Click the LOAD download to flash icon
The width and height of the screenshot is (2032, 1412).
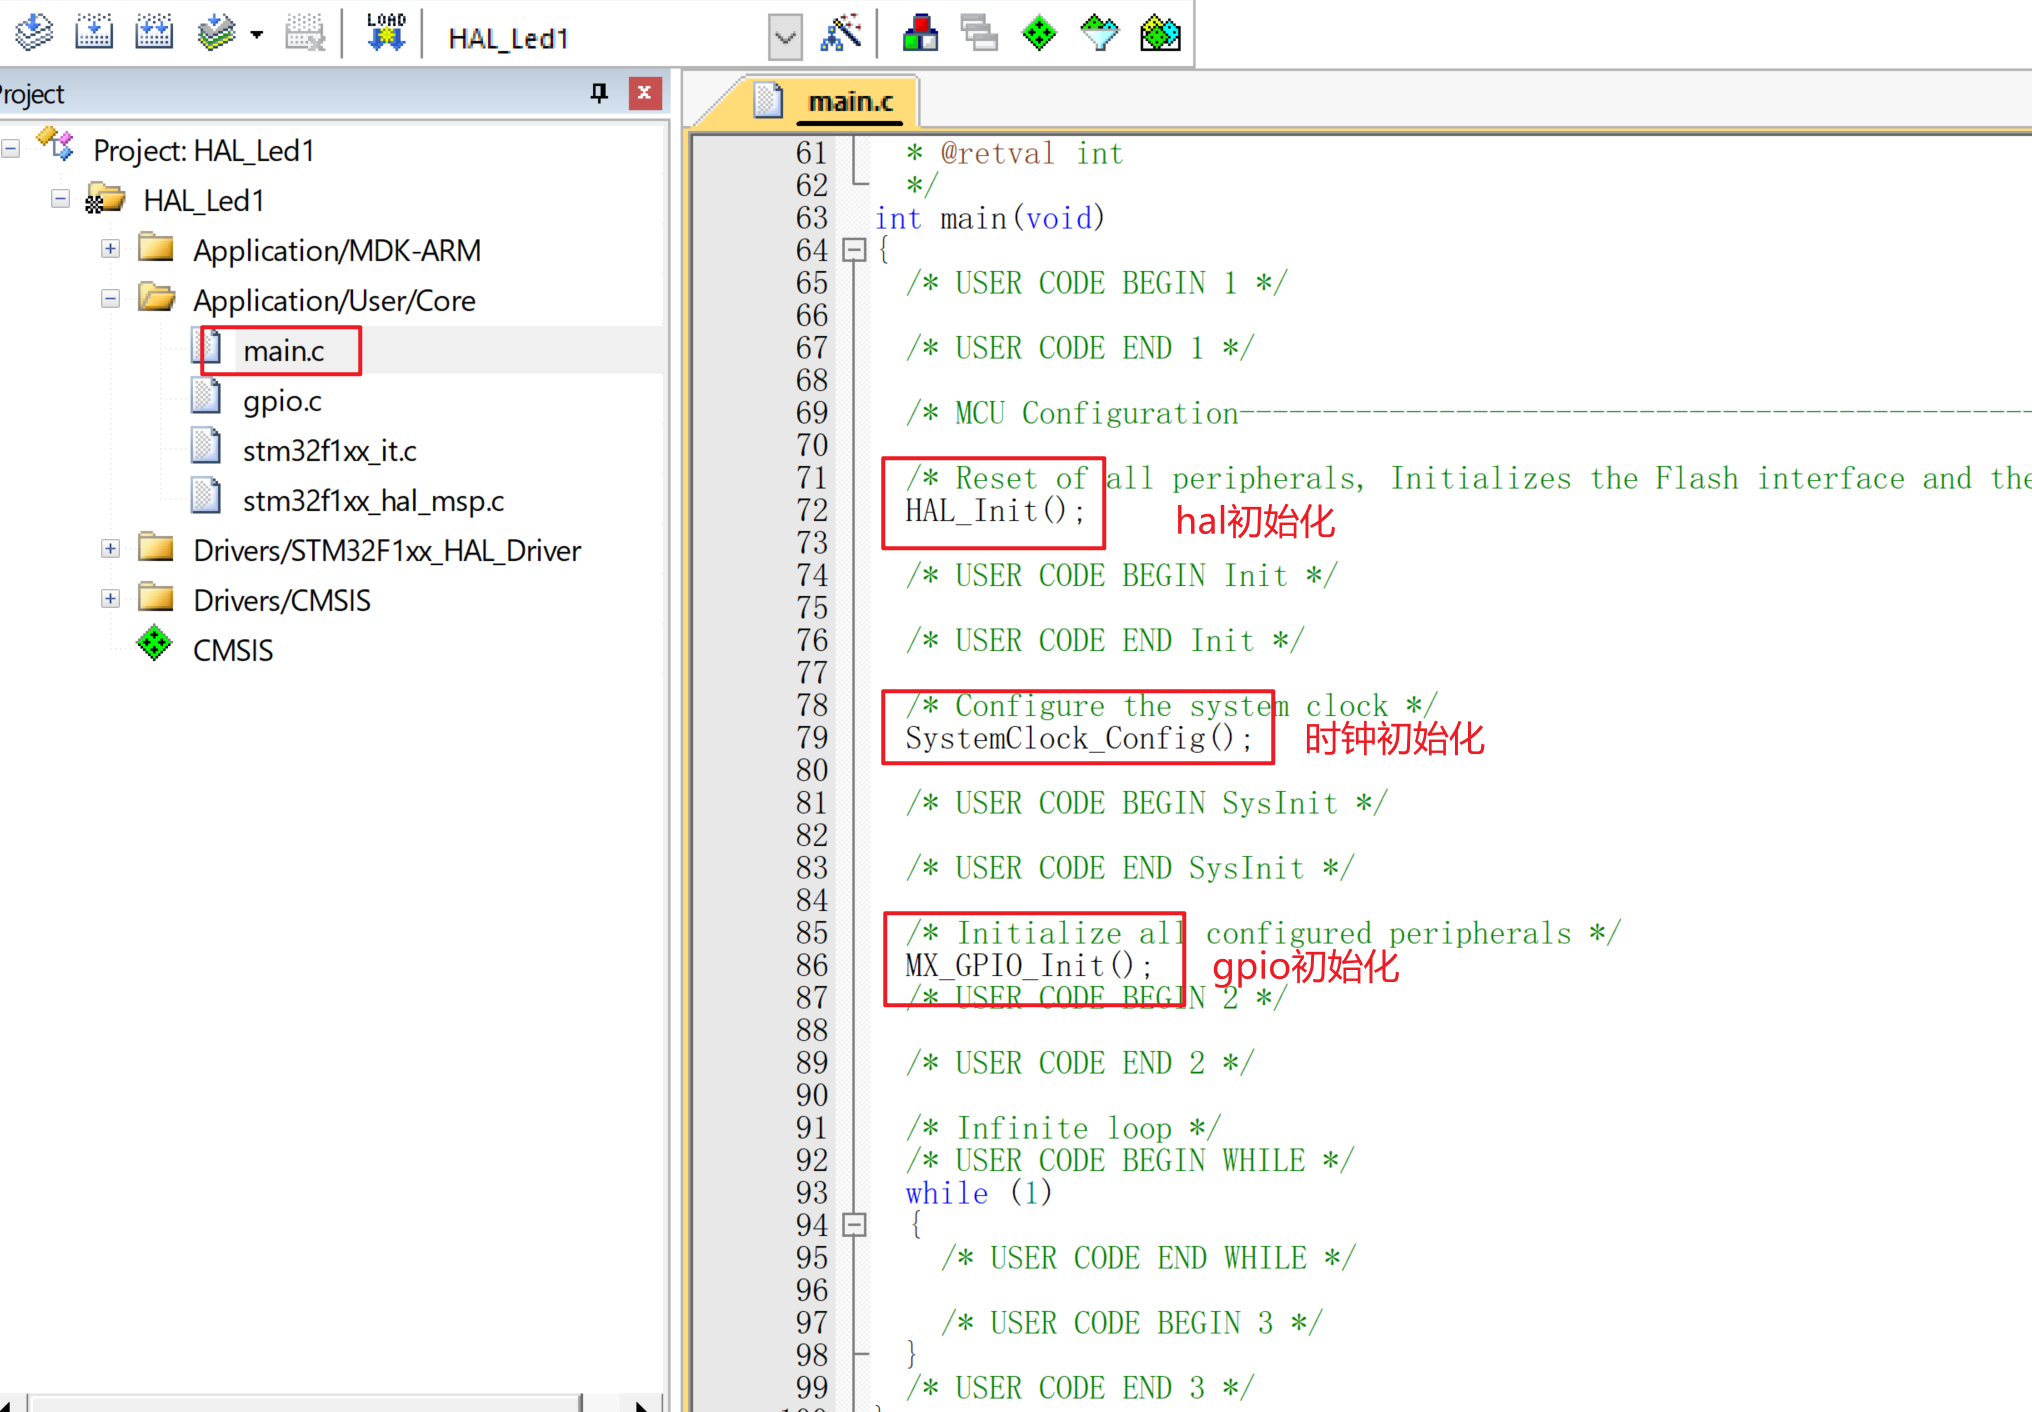386,33
